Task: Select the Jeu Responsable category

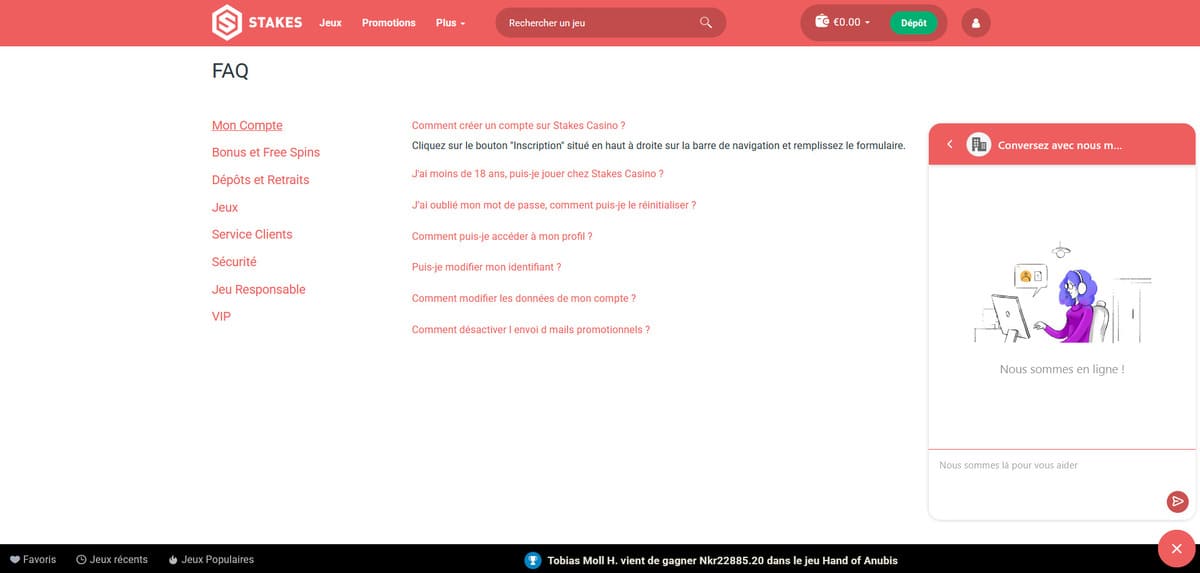Action: point(258,289)
